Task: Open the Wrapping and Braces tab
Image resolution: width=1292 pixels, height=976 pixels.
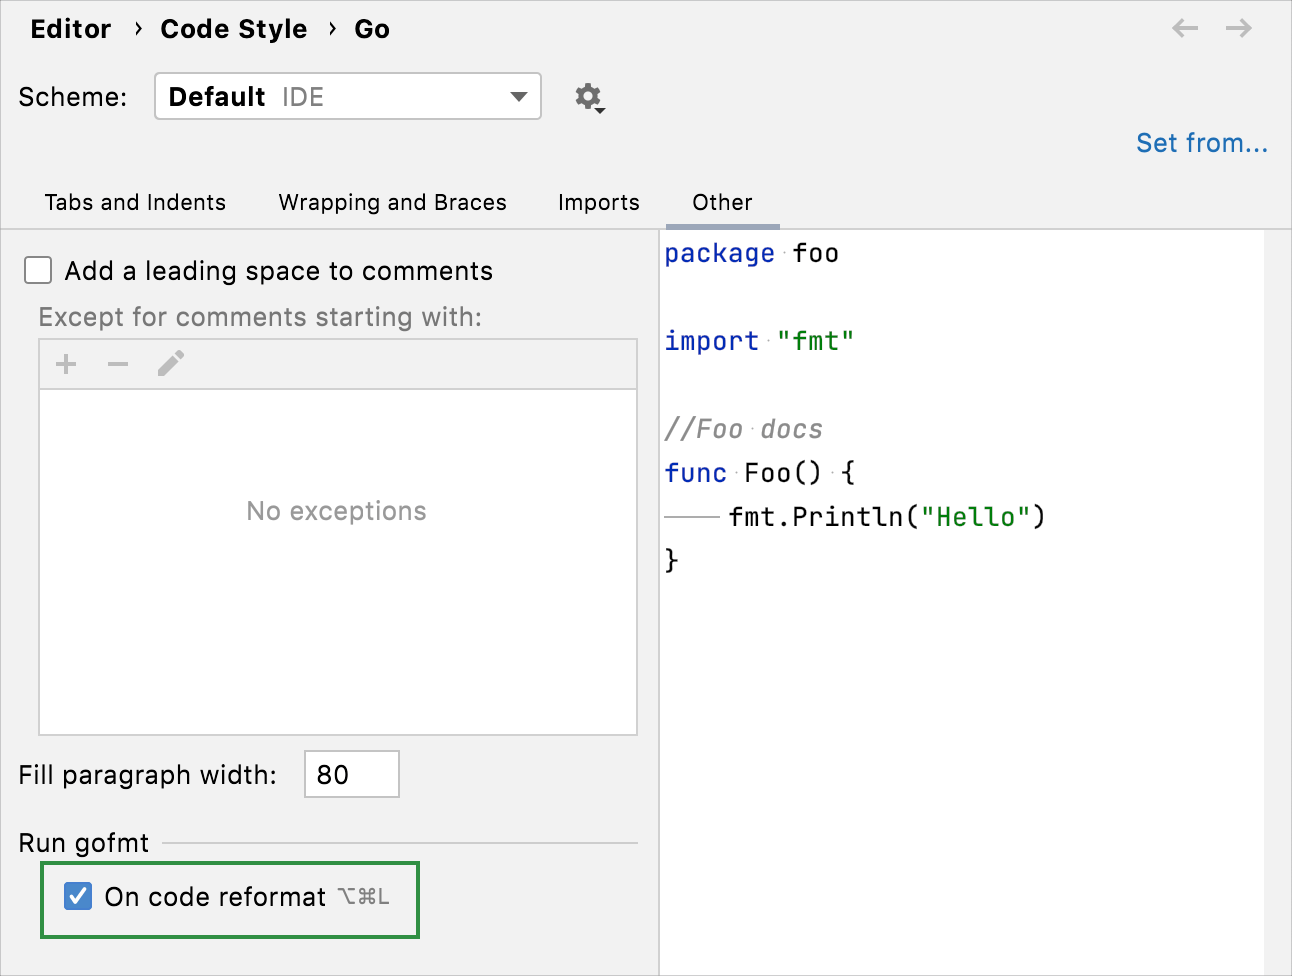Action: [x=392, y=202]
